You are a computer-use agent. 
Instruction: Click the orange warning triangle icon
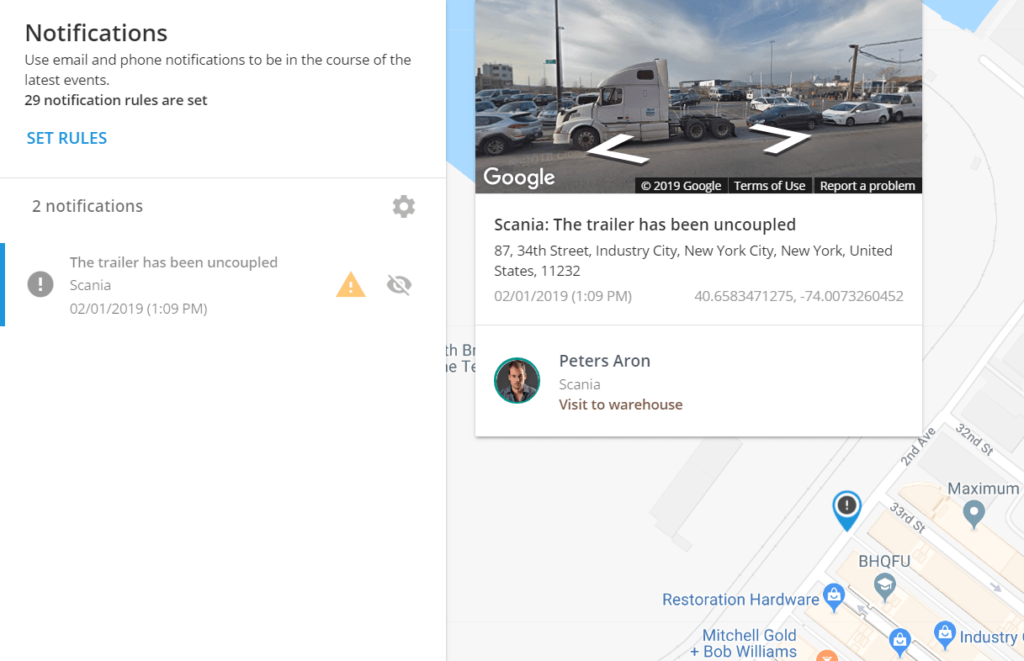point(351,285)
